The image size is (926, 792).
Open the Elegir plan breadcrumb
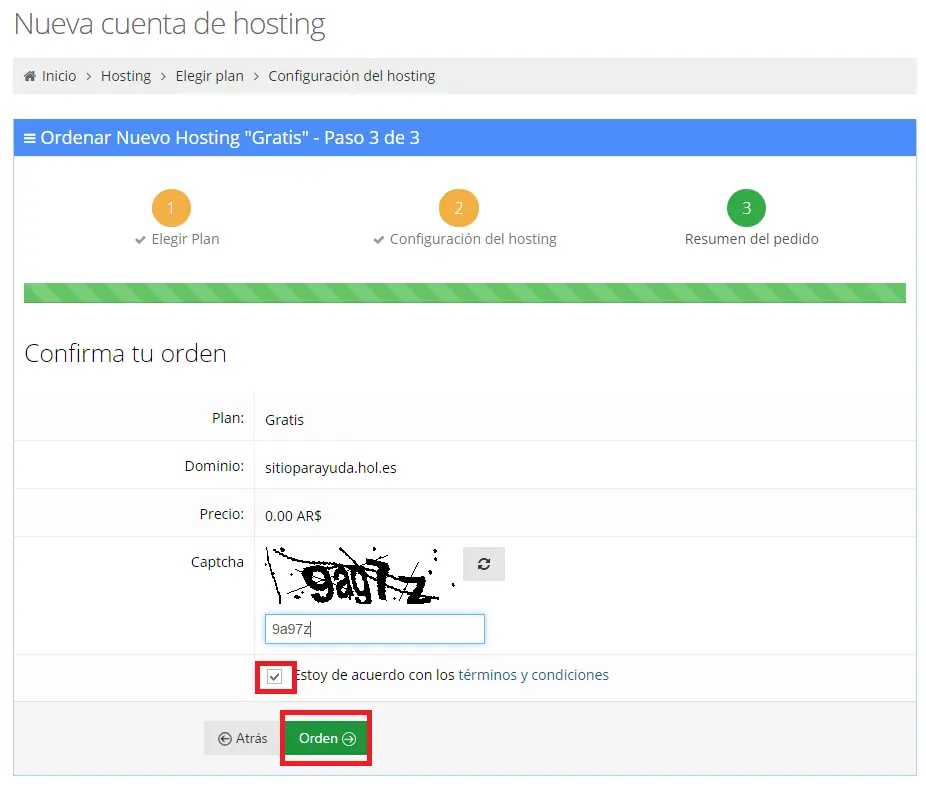[x=210, y=76]
